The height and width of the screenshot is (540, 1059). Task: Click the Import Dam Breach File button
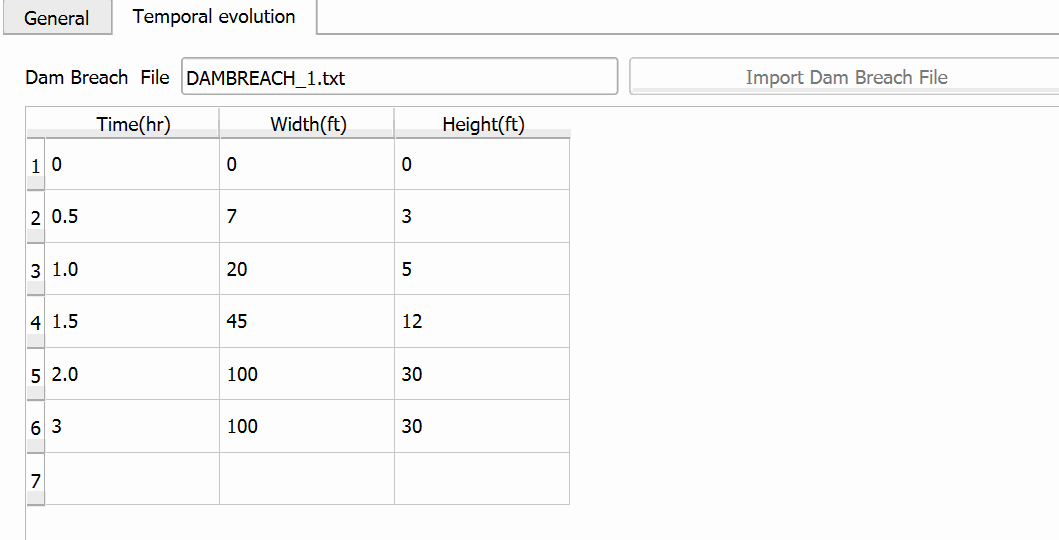[845, 77]
